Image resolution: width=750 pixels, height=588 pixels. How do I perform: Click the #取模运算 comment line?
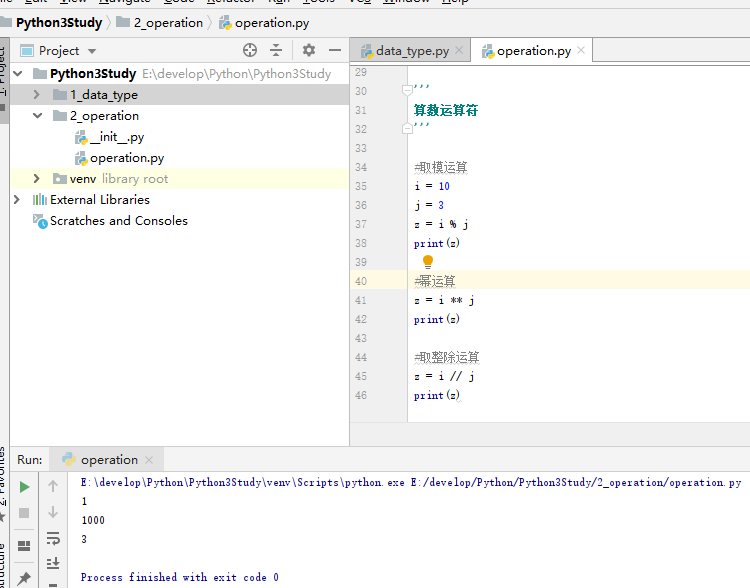[441, 167]
